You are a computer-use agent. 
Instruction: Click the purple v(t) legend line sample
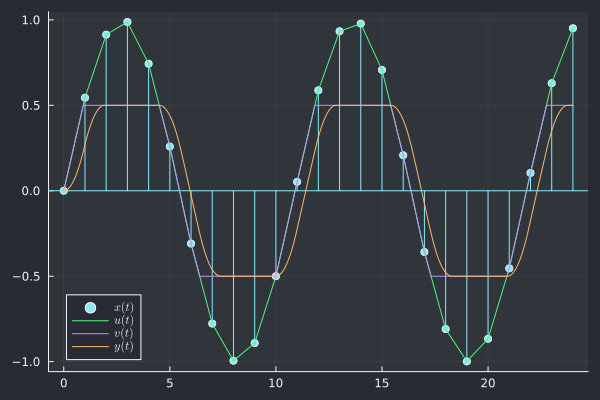click(90, 332)
